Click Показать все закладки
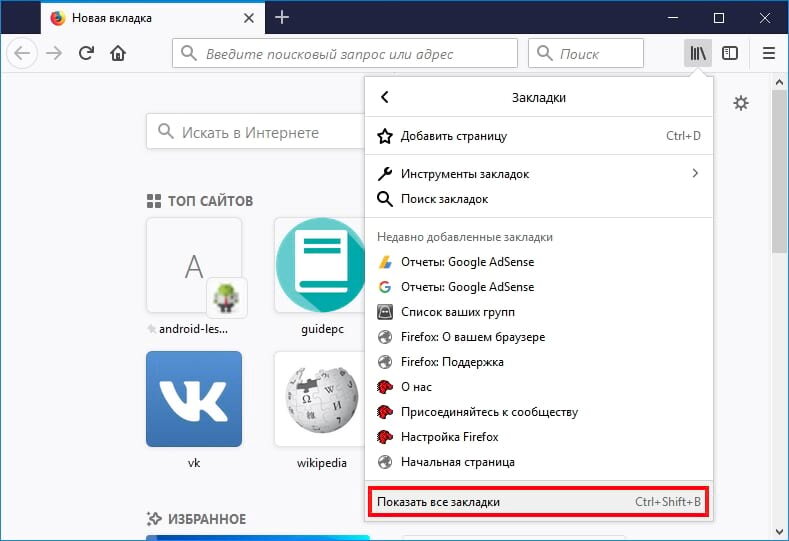Viewport: 789px width, 541px height. 538,502
